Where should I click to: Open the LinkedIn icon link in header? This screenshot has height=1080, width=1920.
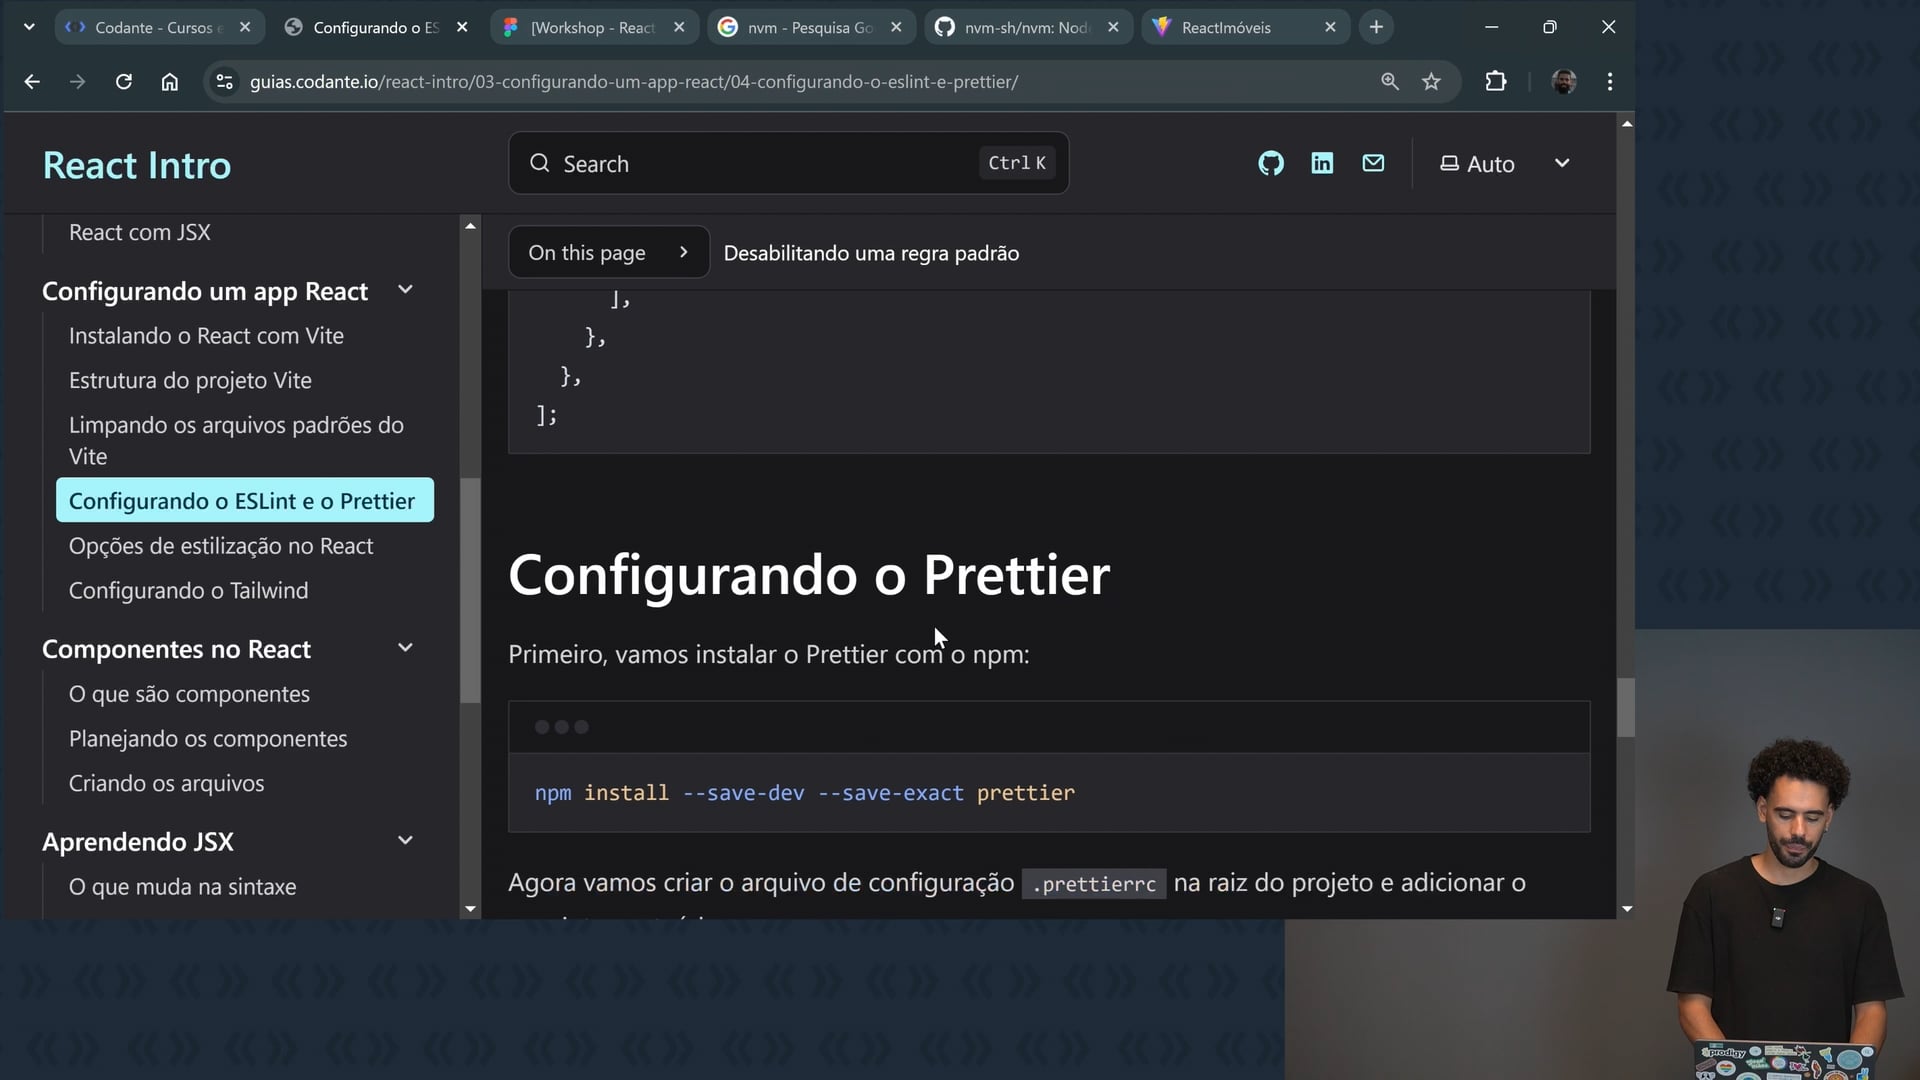(1322, 163)
